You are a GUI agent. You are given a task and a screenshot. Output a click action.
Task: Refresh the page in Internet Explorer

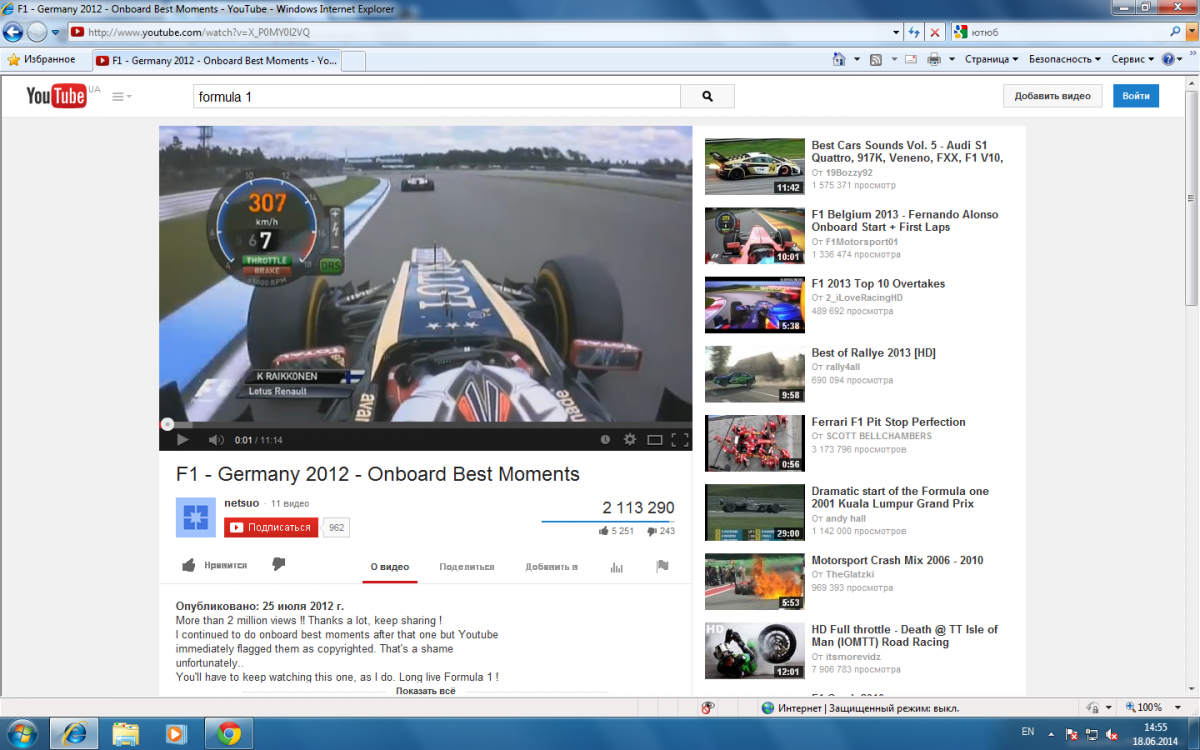pyautogui.click(x=914, y=32)
